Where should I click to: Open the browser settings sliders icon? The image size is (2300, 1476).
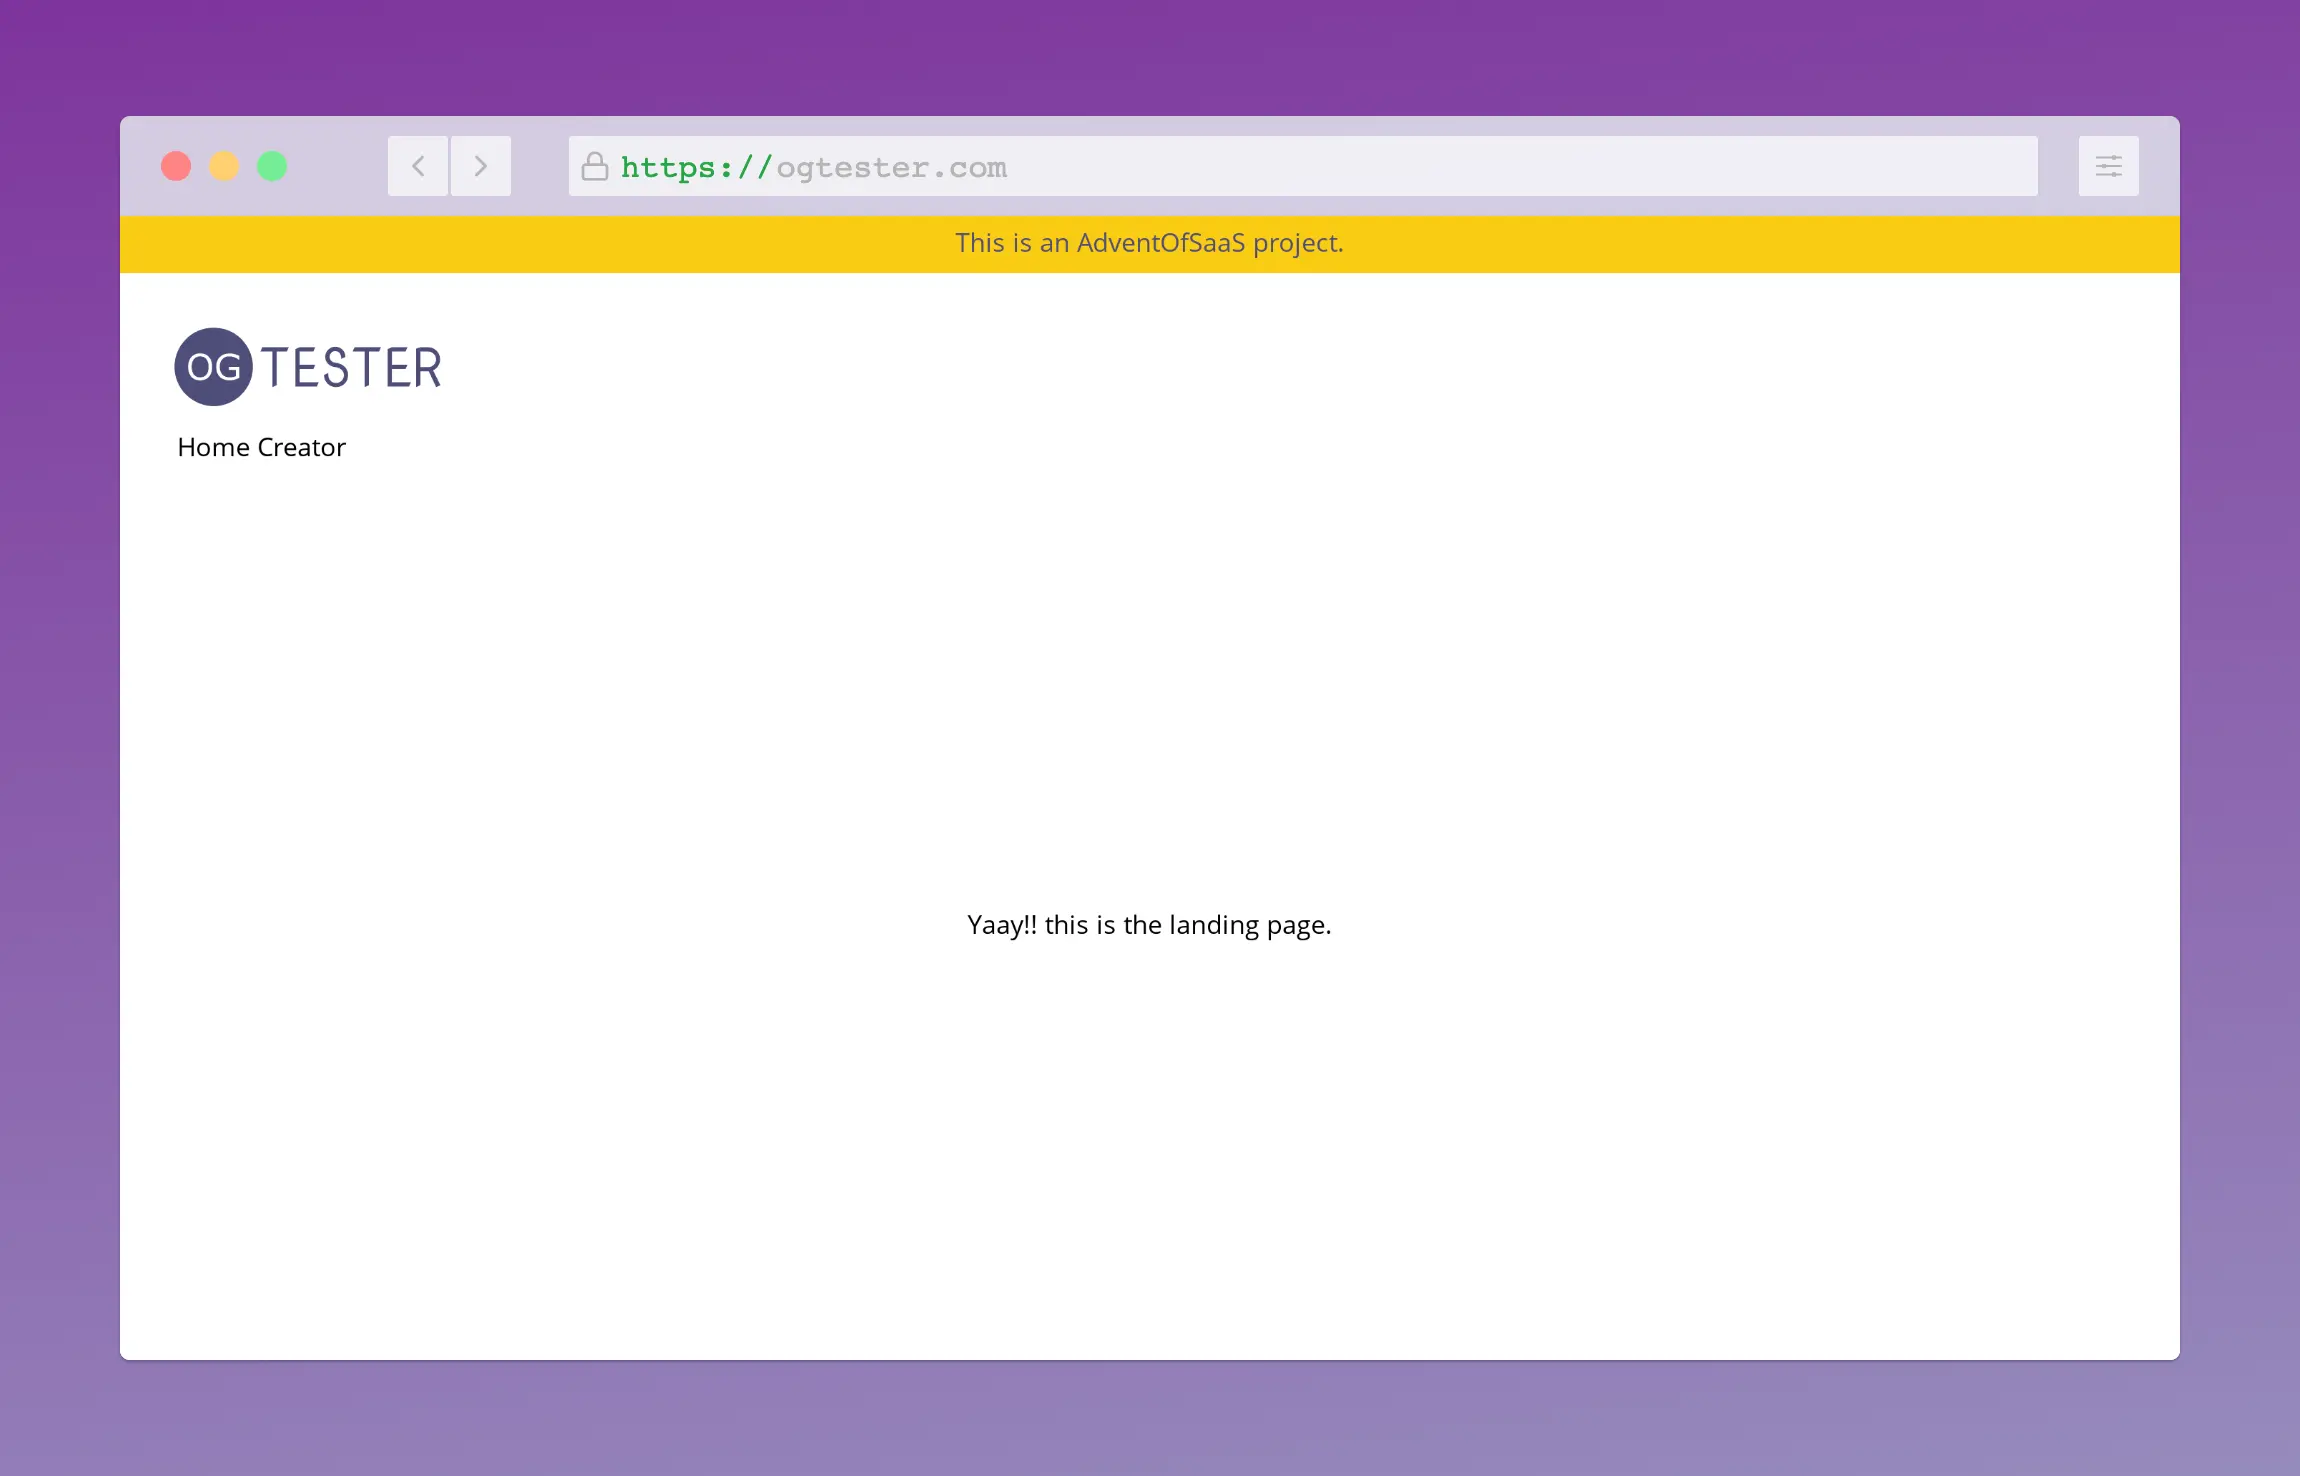pos(2108,166)
